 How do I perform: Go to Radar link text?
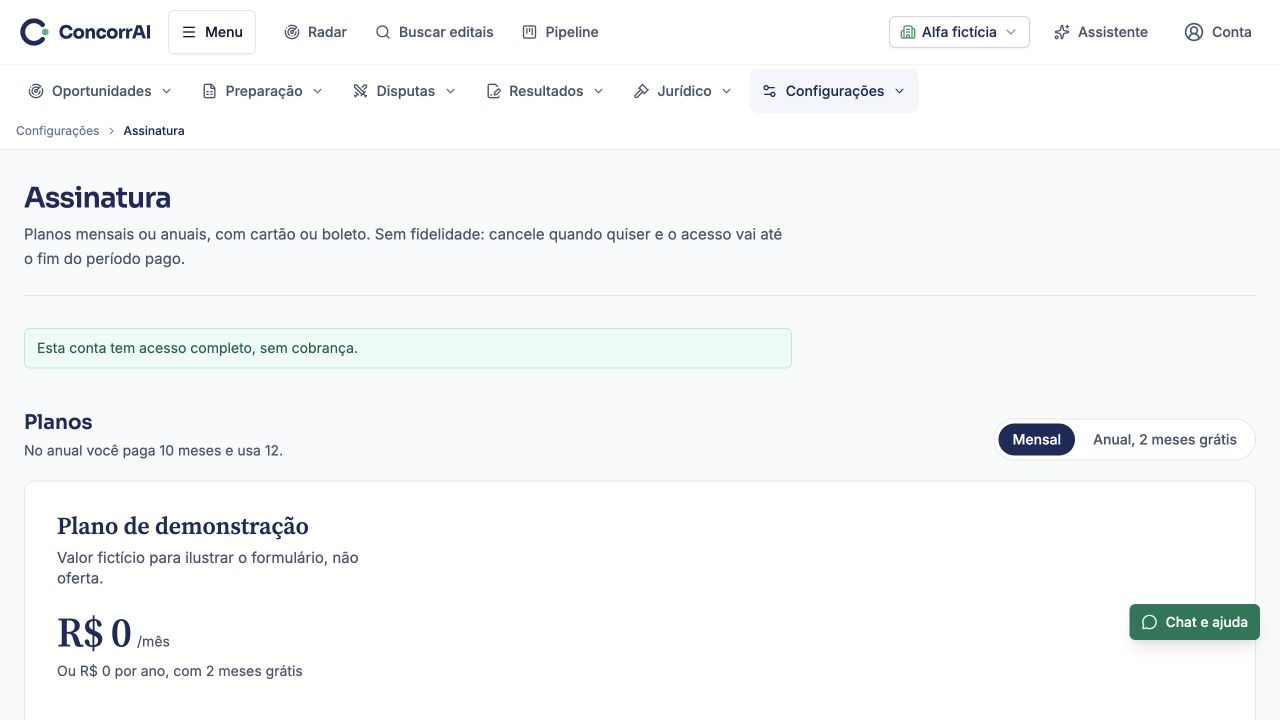[327, 32]
